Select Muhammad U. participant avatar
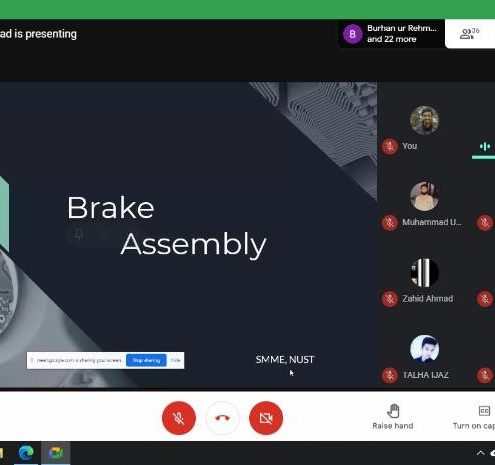 coord(424,196)
